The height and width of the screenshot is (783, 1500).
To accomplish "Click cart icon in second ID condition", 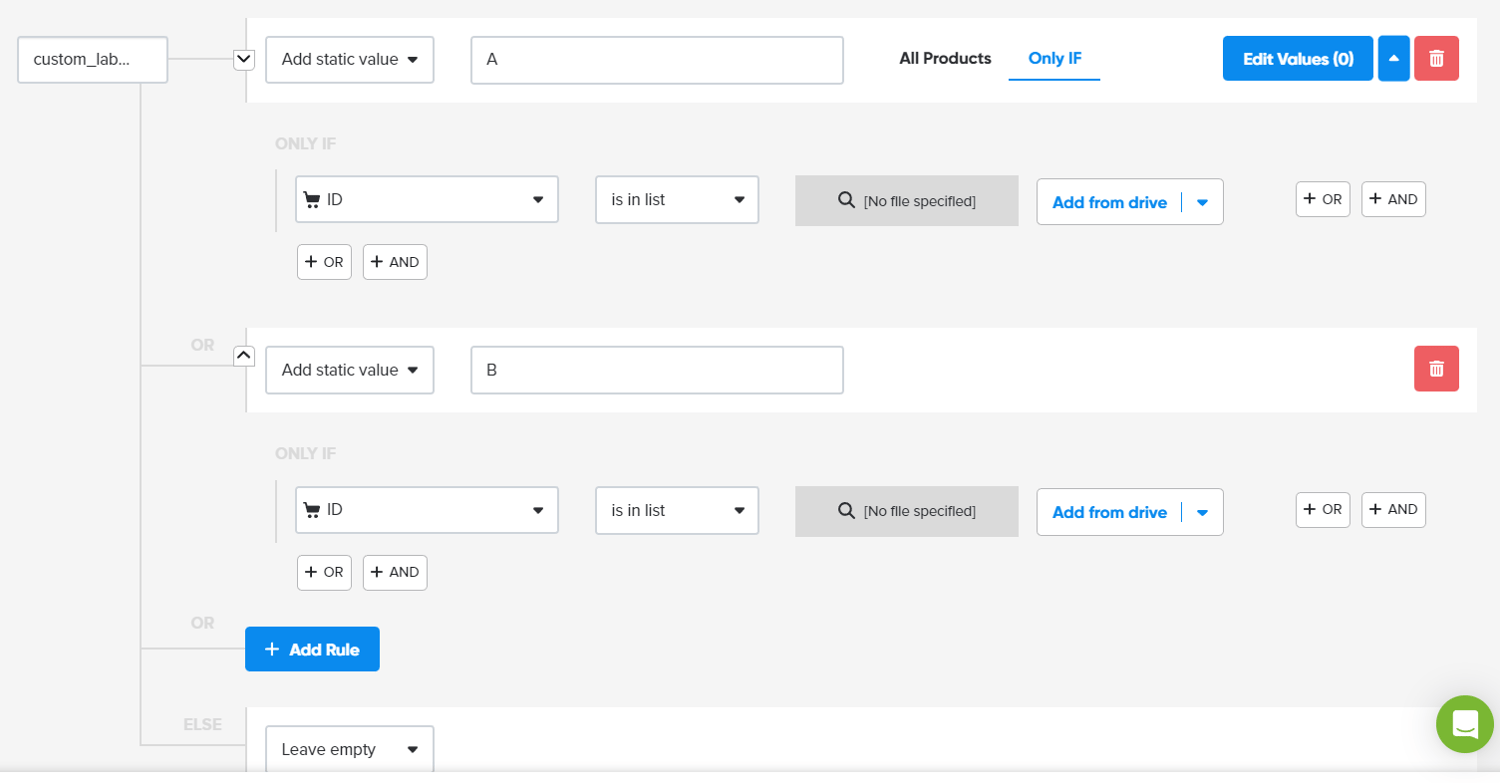I will 312,510.
